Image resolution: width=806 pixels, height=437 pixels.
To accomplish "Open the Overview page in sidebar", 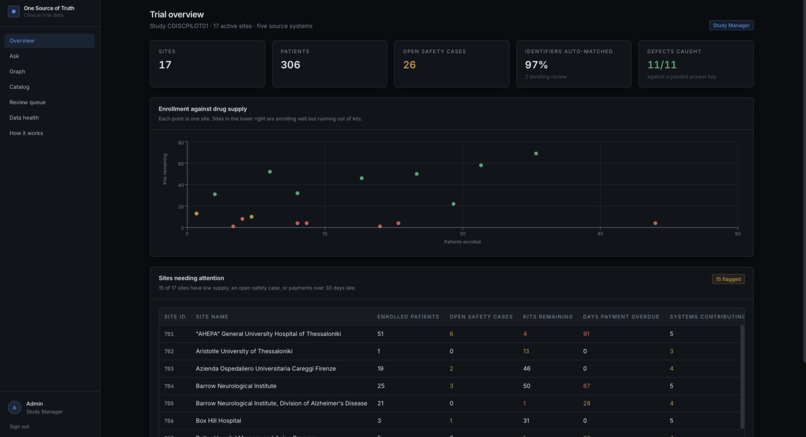I will coord(49,41).
